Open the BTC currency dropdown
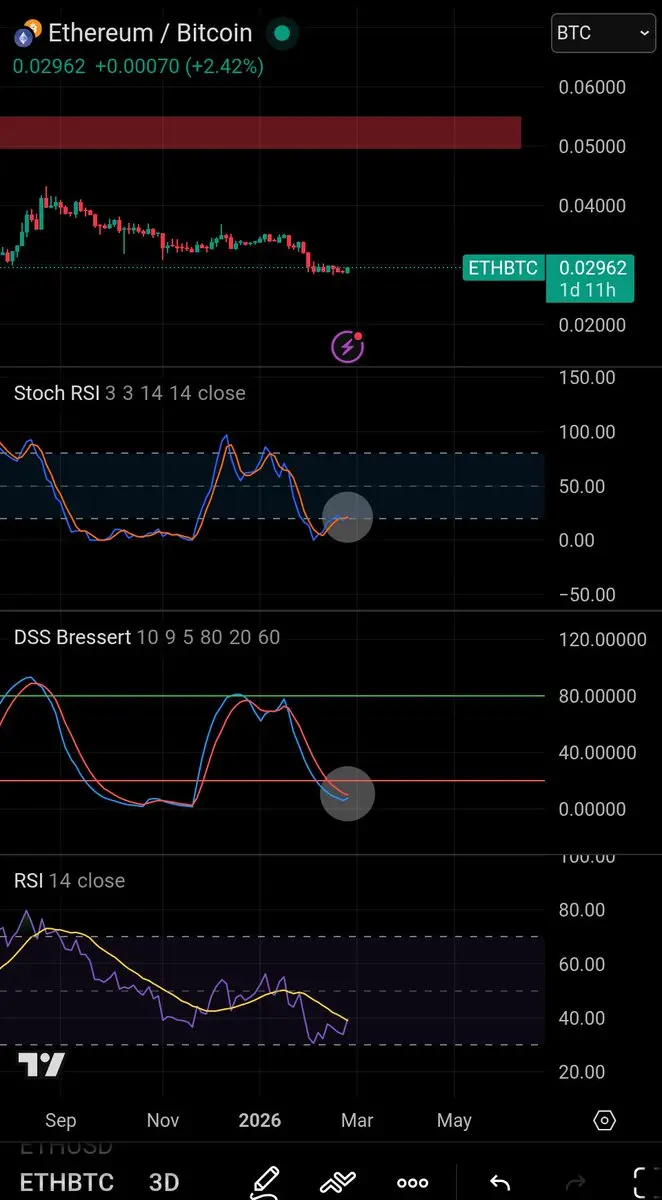 (x=604, y=33)
